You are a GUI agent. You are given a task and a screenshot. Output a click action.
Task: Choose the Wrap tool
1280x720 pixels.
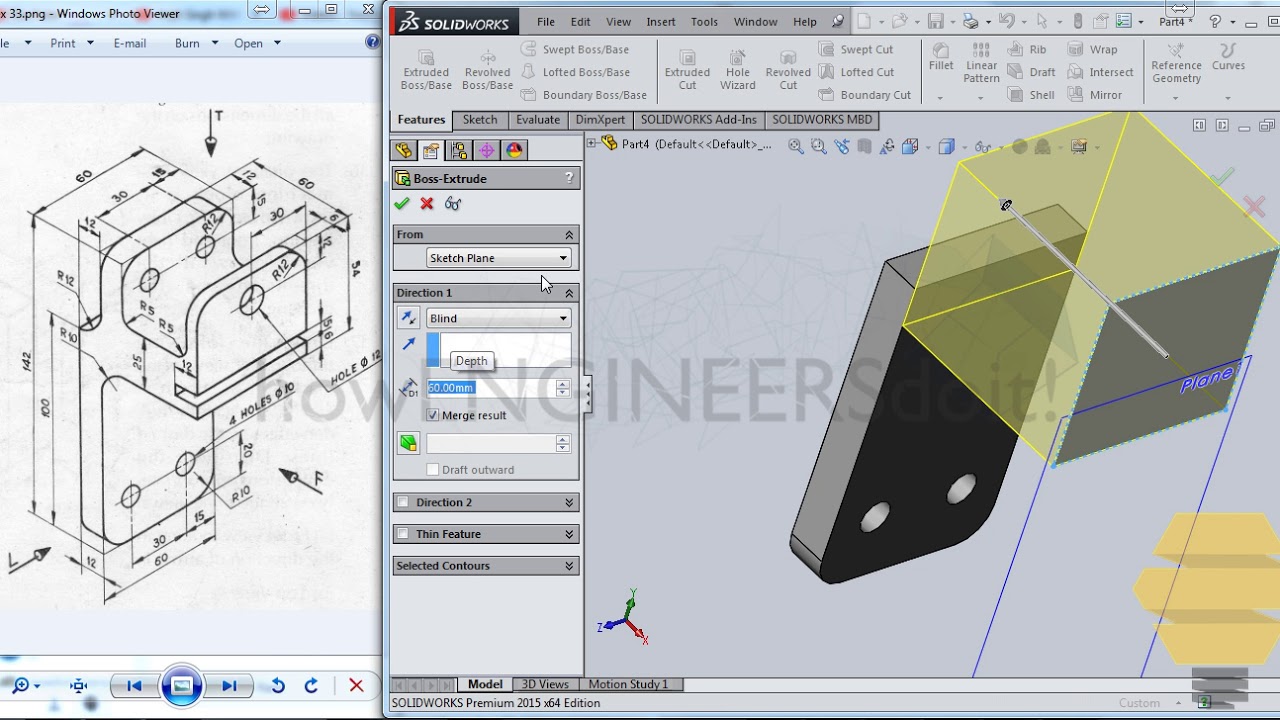coord(1093,49)
